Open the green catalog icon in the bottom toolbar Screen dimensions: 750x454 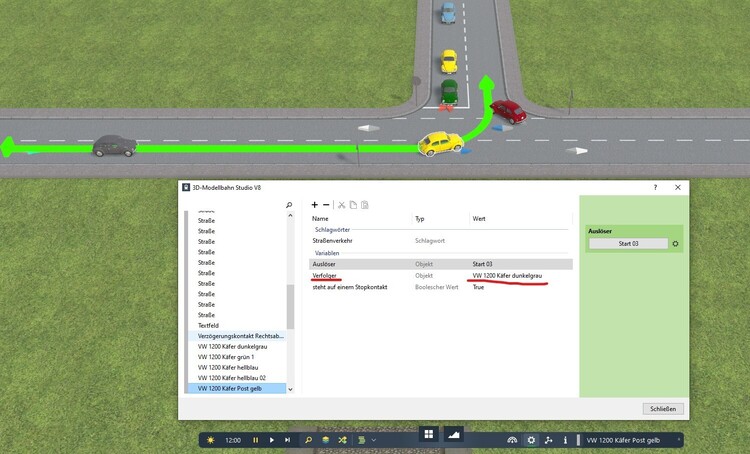pos(362,440)
